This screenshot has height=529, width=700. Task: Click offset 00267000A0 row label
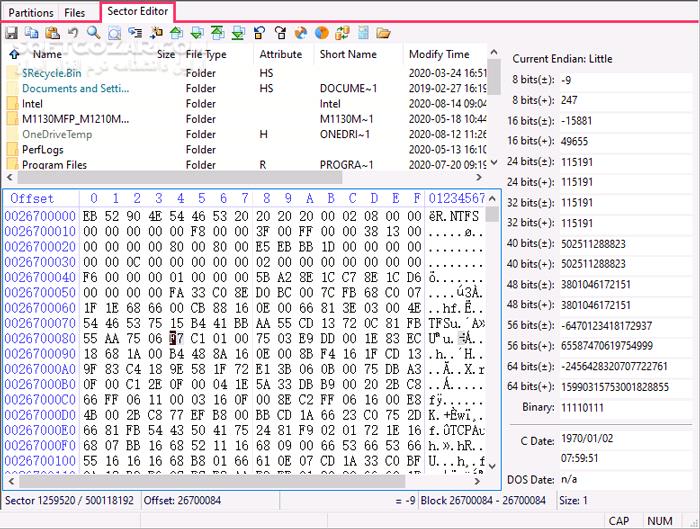[x=40, y=369]
